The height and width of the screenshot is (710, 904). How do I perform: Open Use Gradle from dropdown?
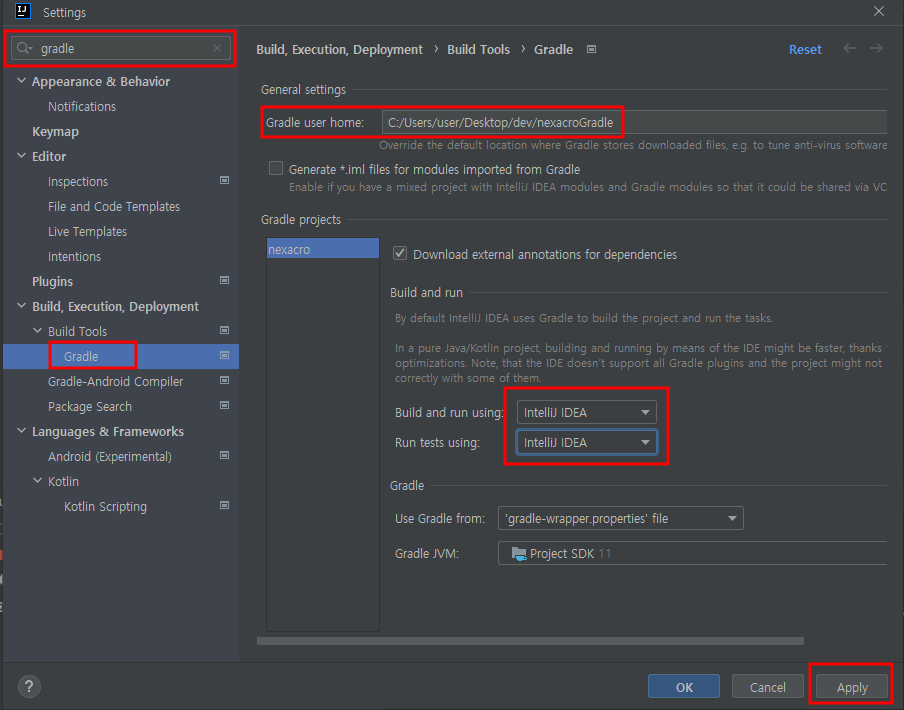621,519
